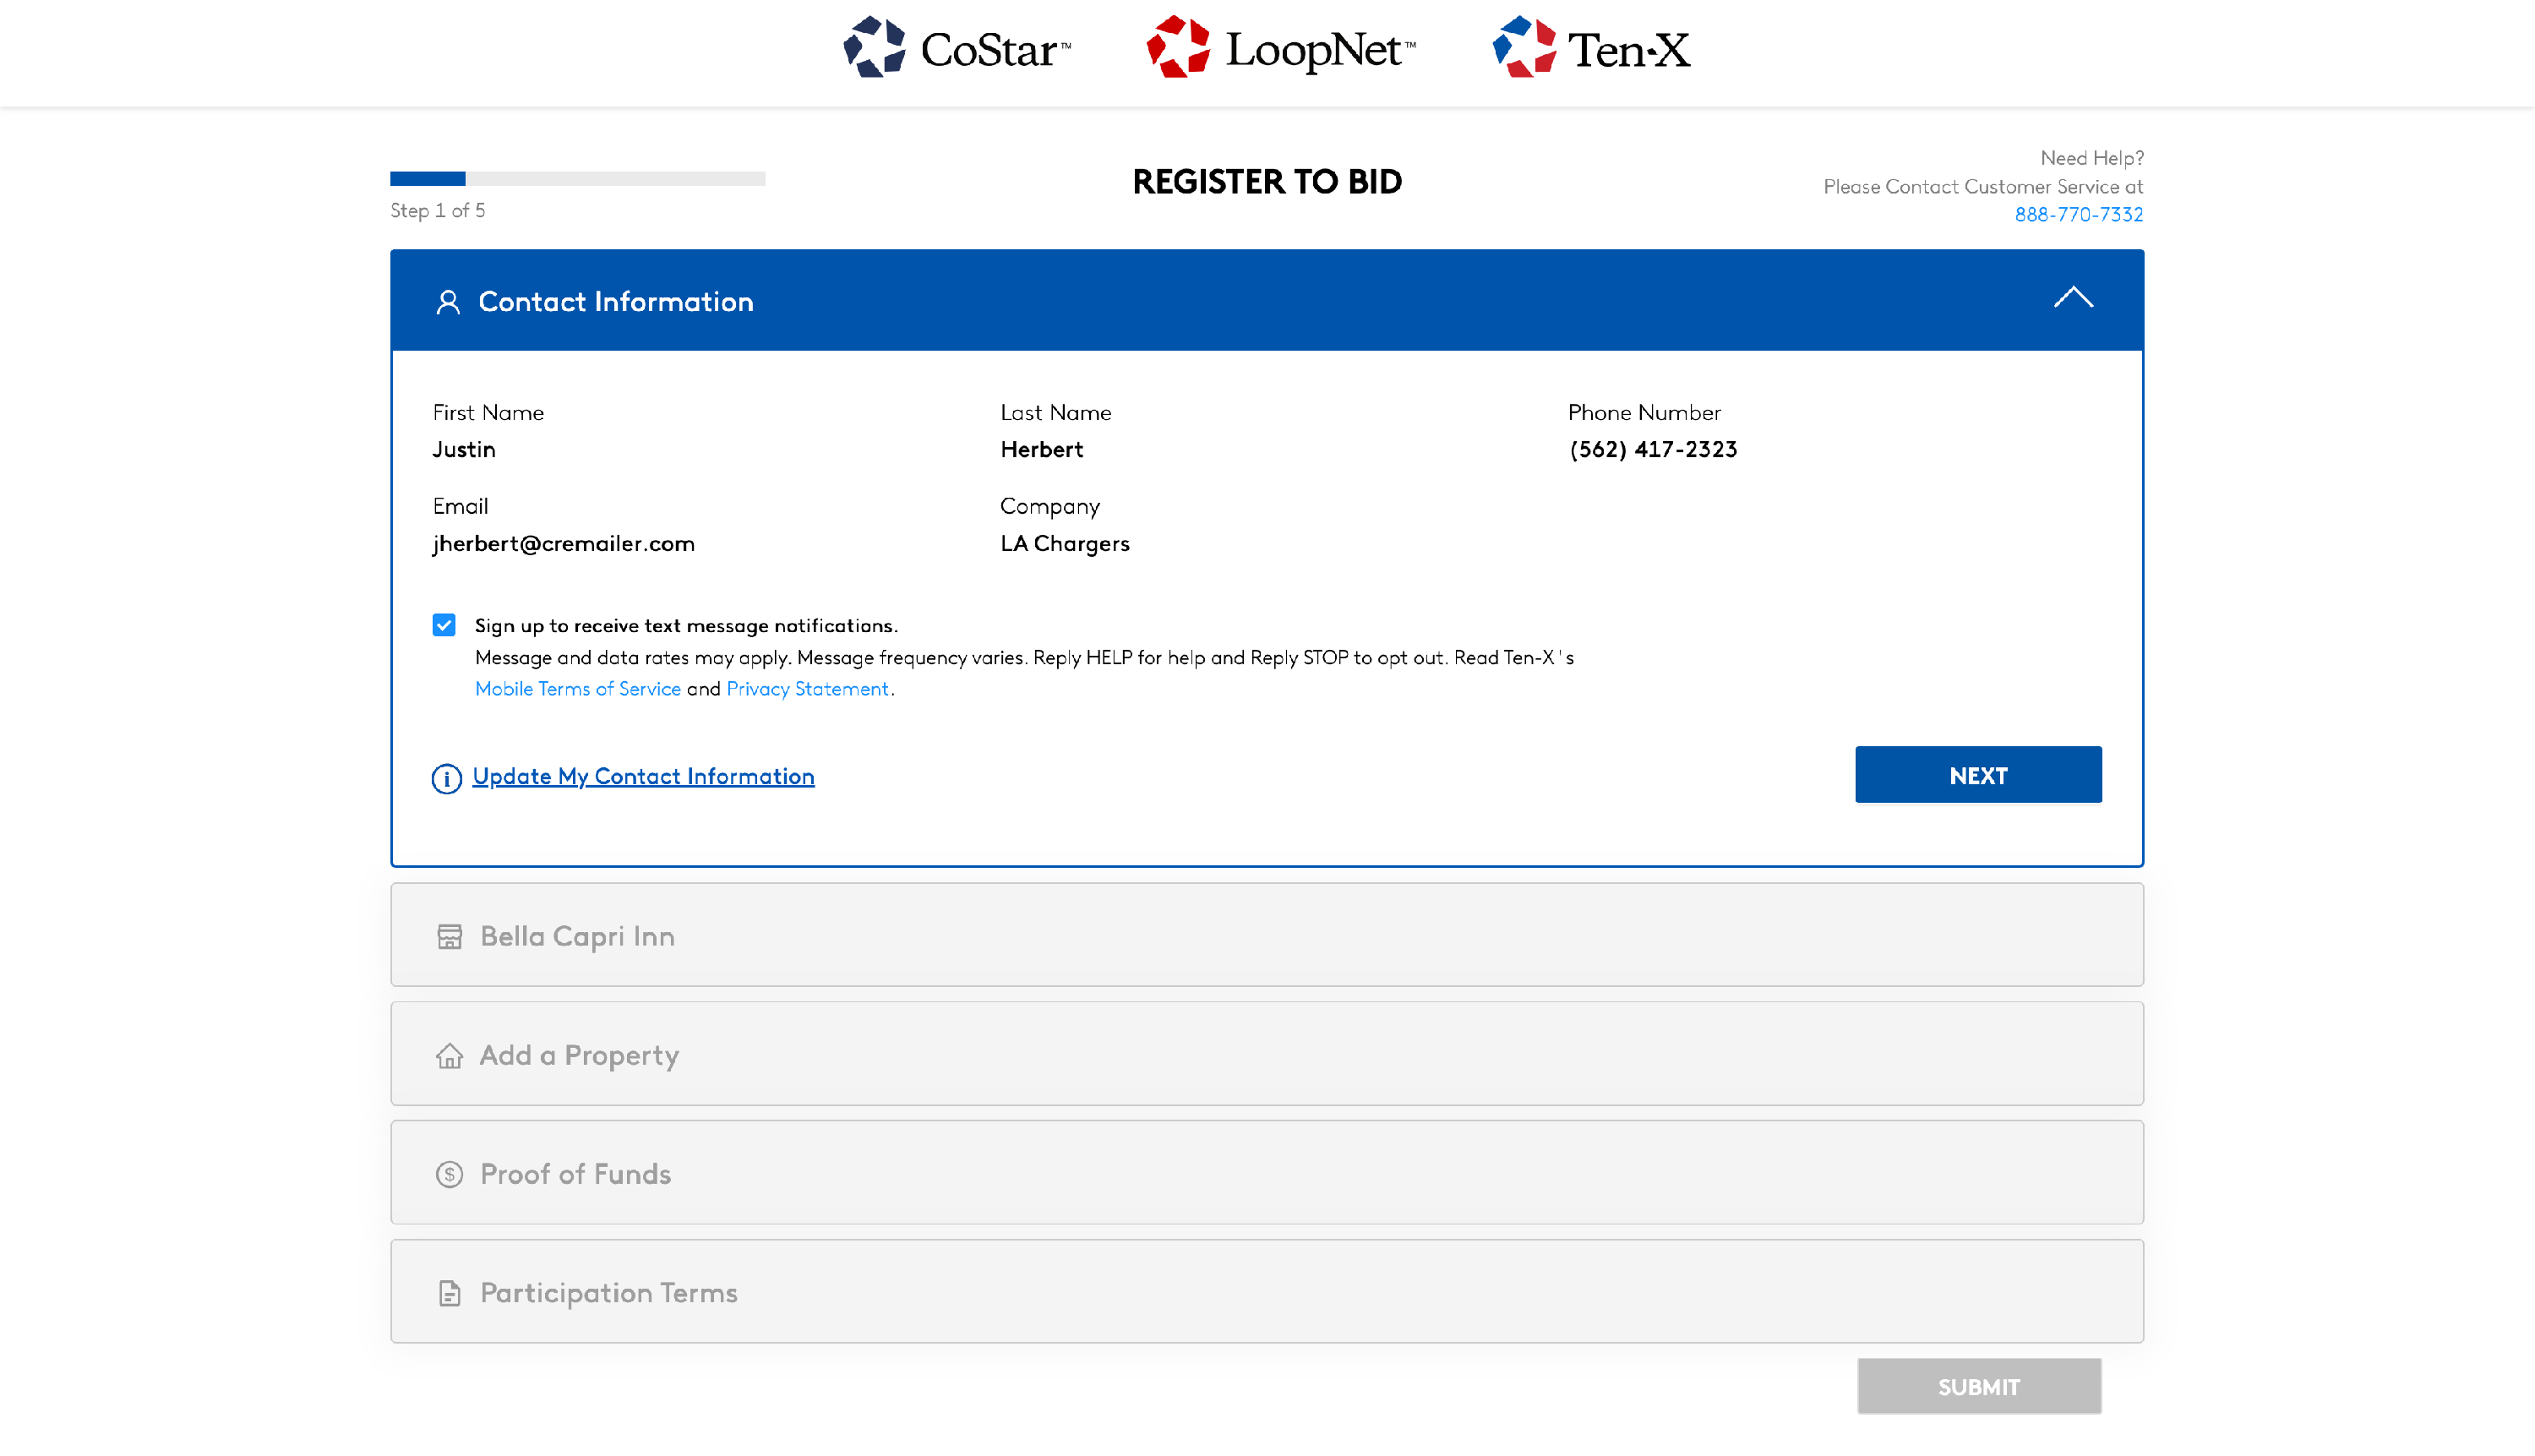Viewport: 2535px width, 1456px height.
Task: Click the LoopNet logo
Action: tap(1280, 48)
